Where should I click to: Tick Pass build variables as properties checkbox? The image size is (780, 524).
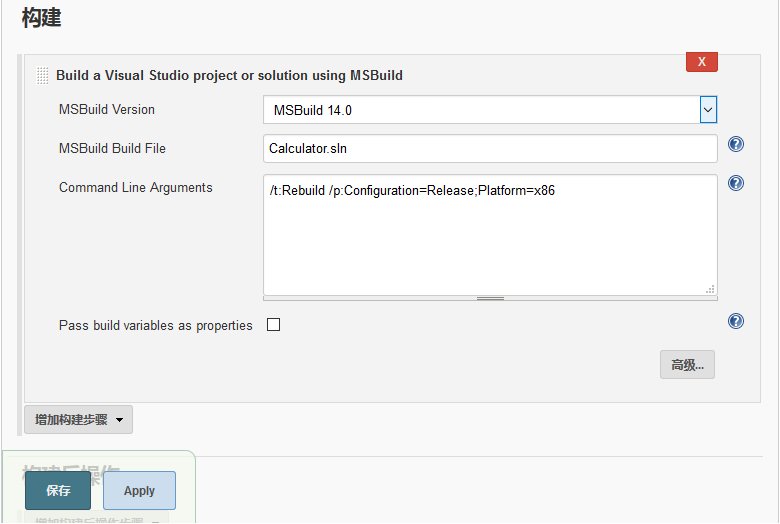click(x=274, y=324)
